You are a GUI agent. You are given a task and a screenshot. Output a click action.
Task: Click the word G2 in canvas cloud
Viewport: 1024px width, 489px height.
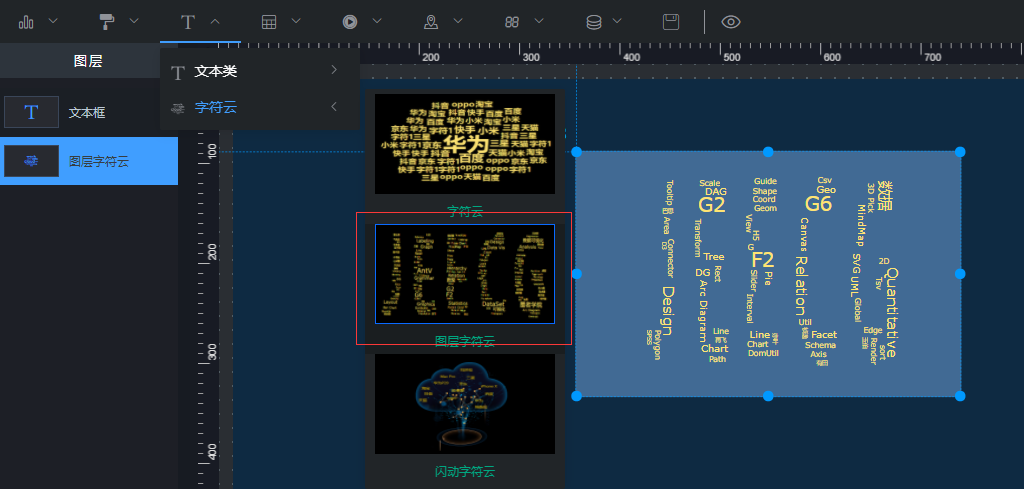pyautogui.click(x=712, y=205)
